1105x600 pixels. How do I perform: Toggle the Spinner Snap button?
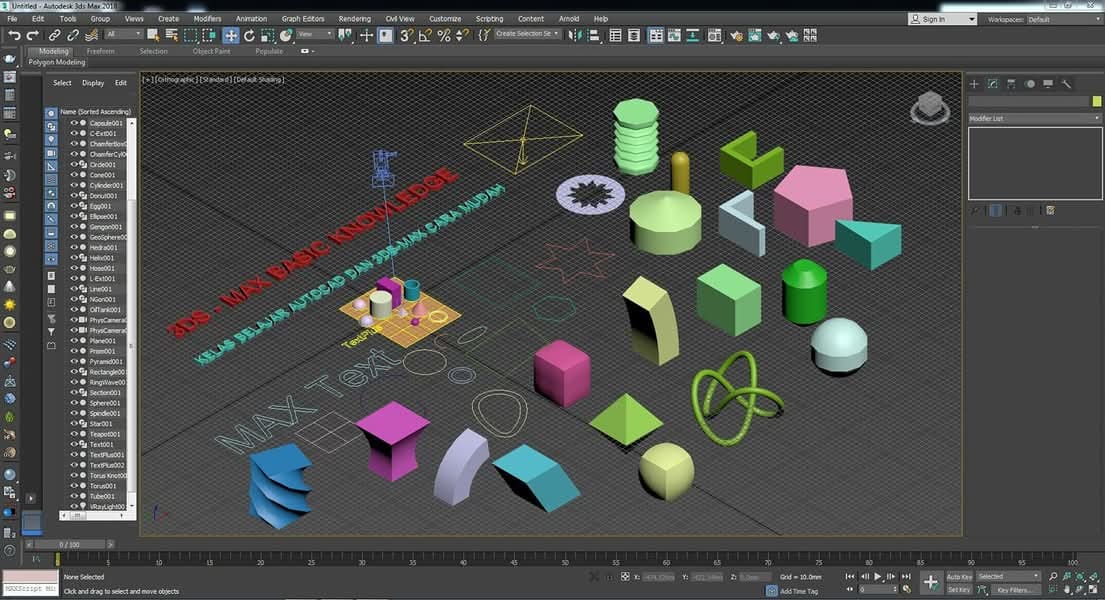(x=462, y=35)
